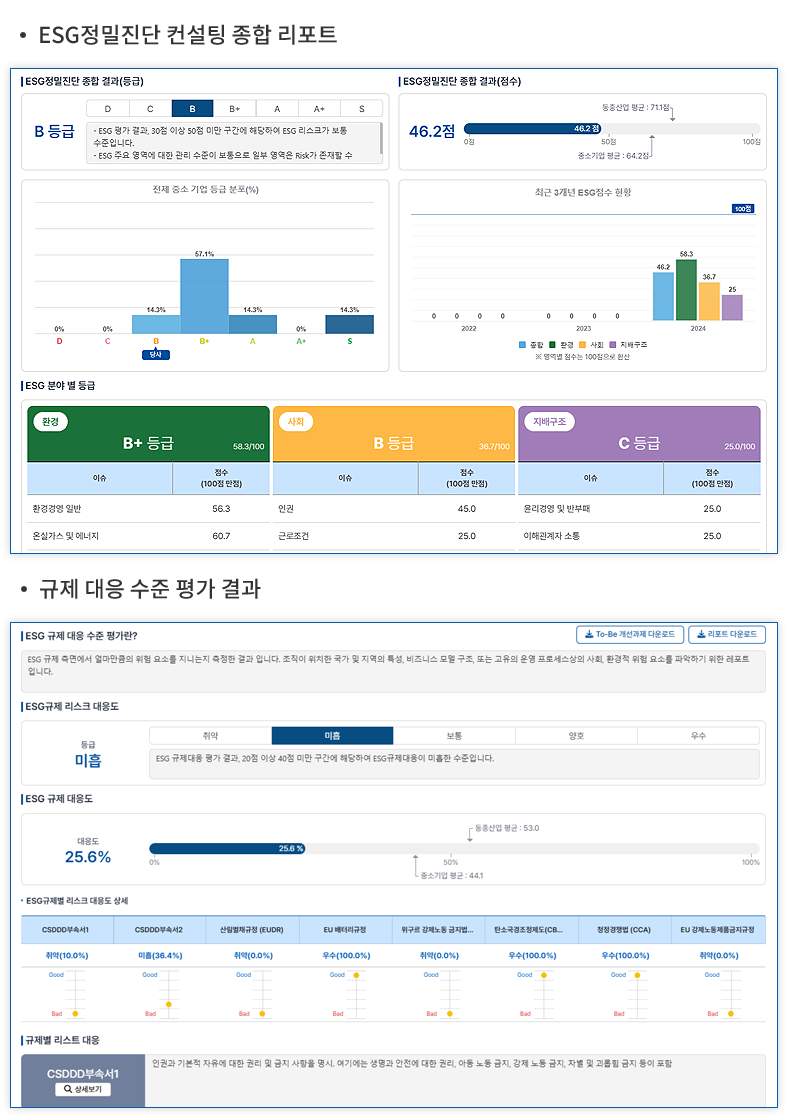Click the 청정경쟁법 (CCA) column header
This screenshot has height=1118, width=788.
(625, 930)
